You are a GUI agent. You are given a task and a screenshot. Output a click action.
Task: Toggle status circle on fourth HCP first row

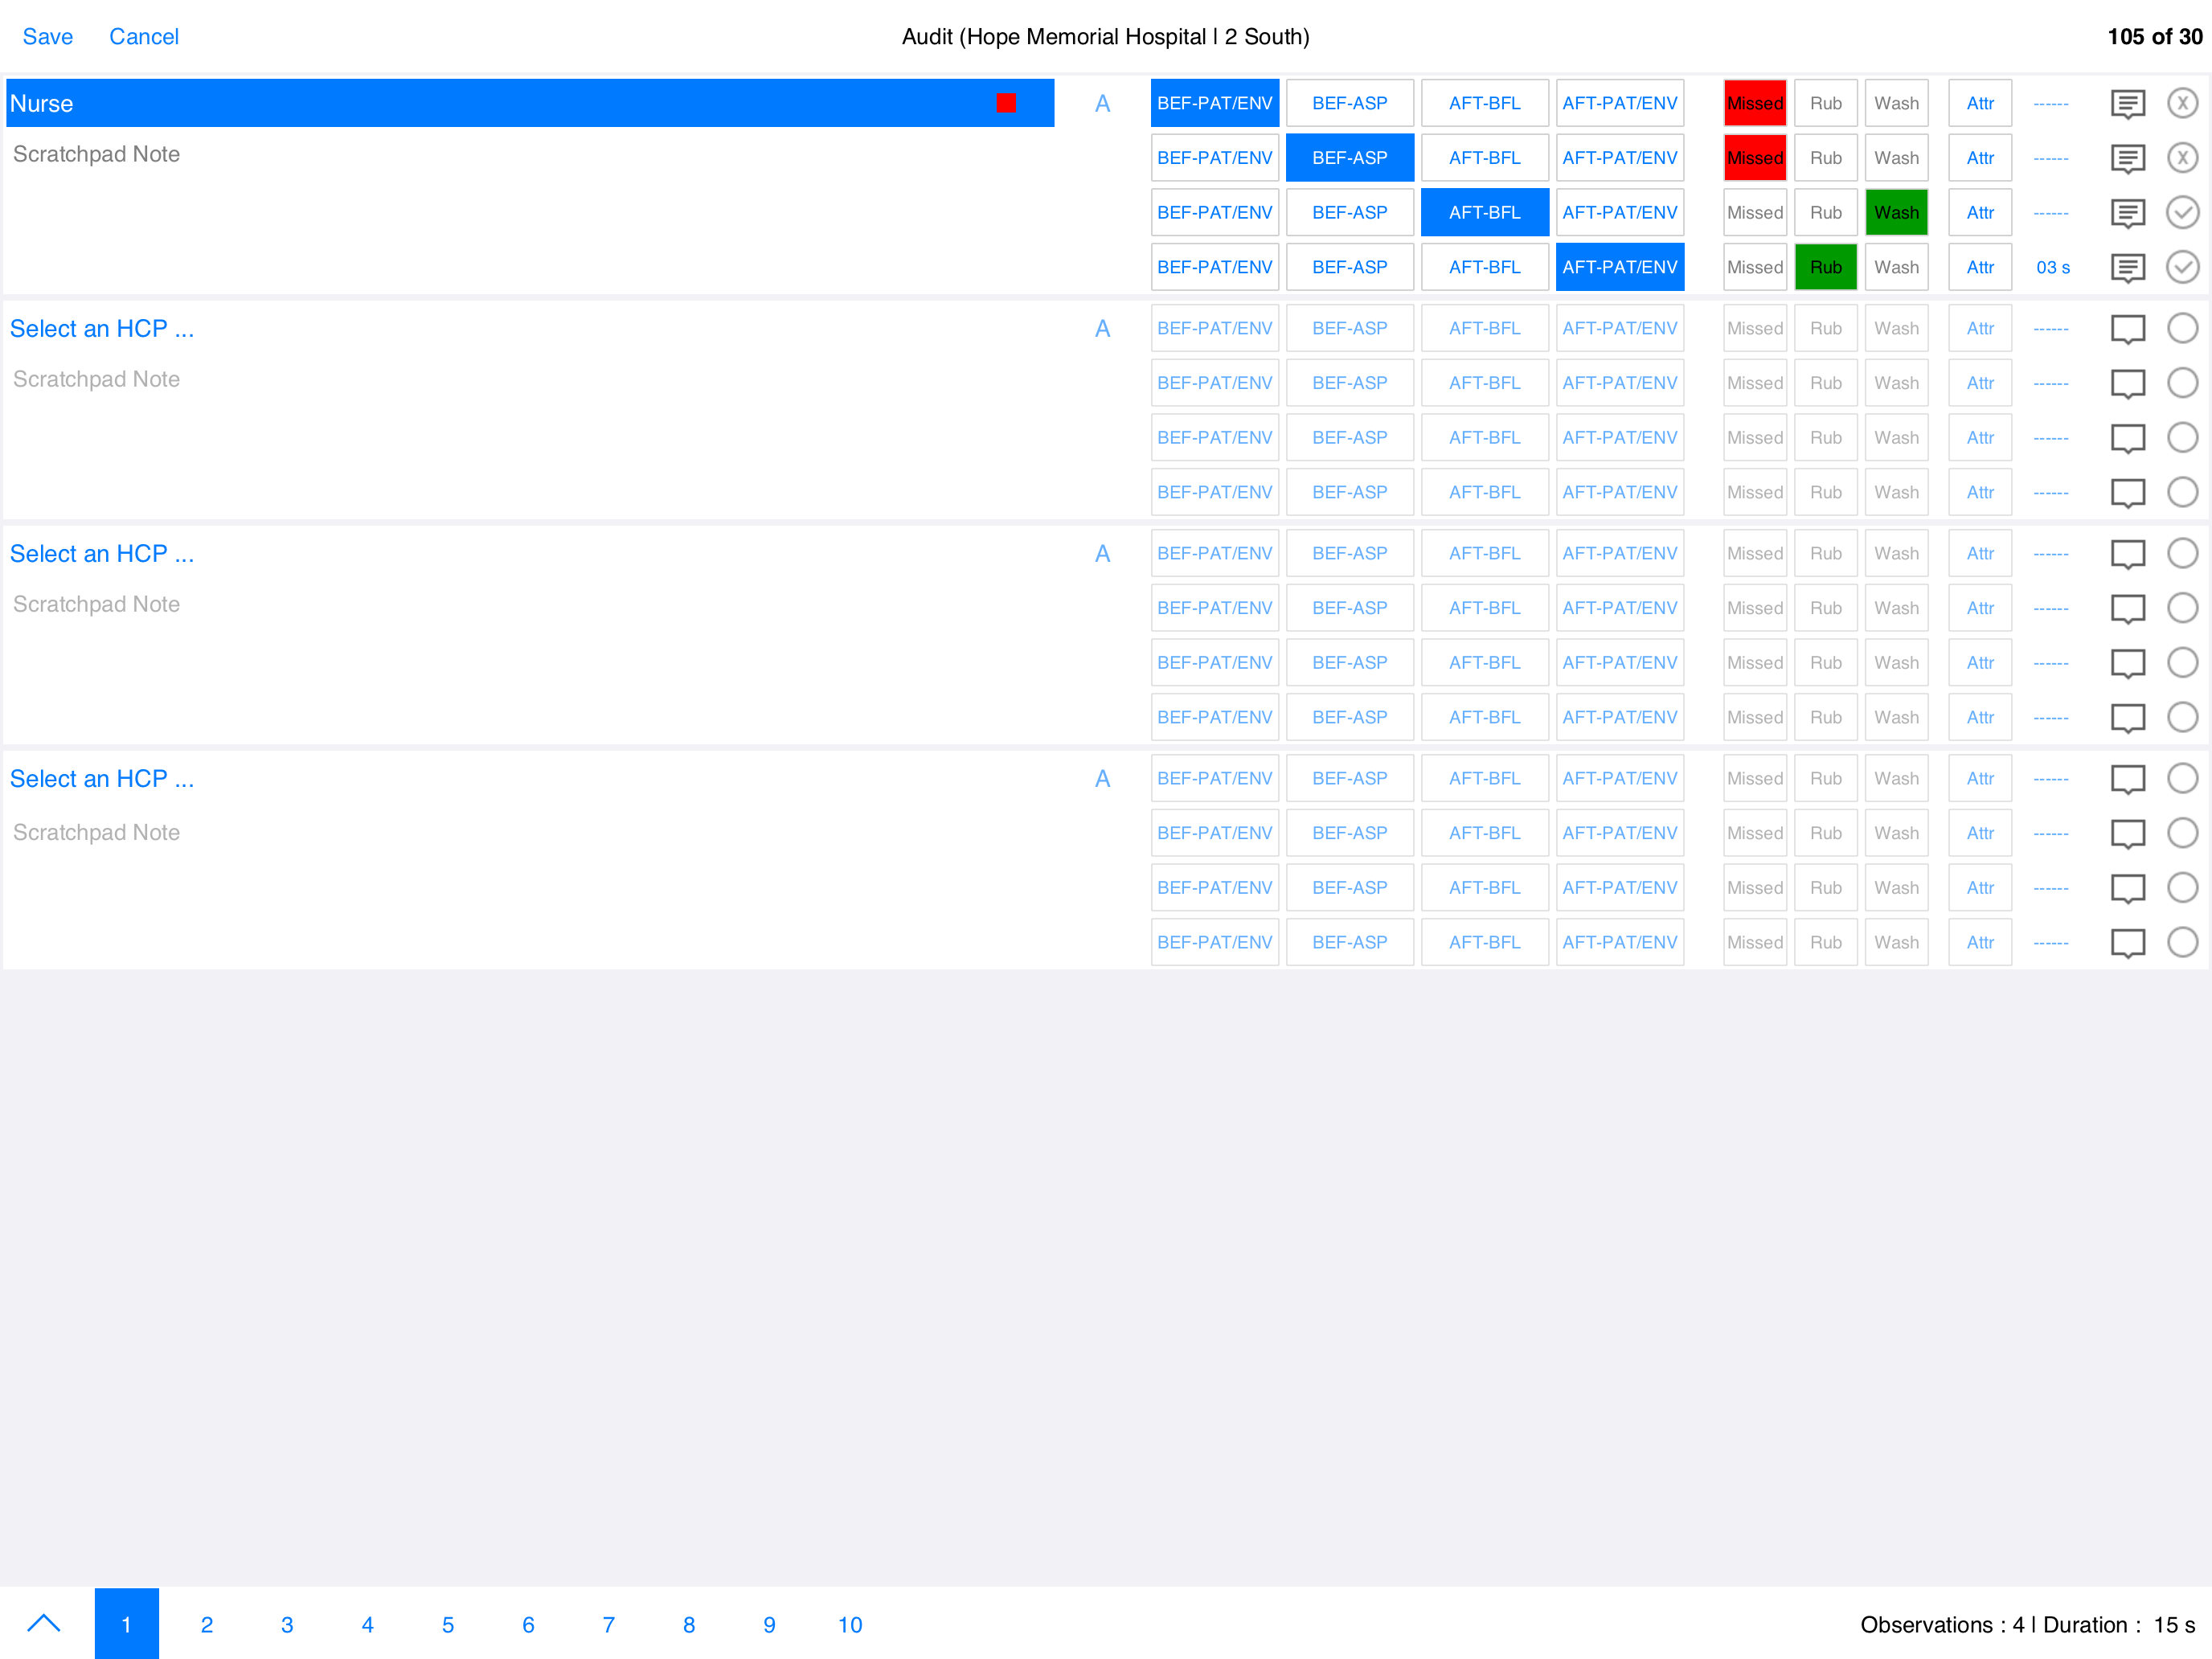pos(2182,778)
